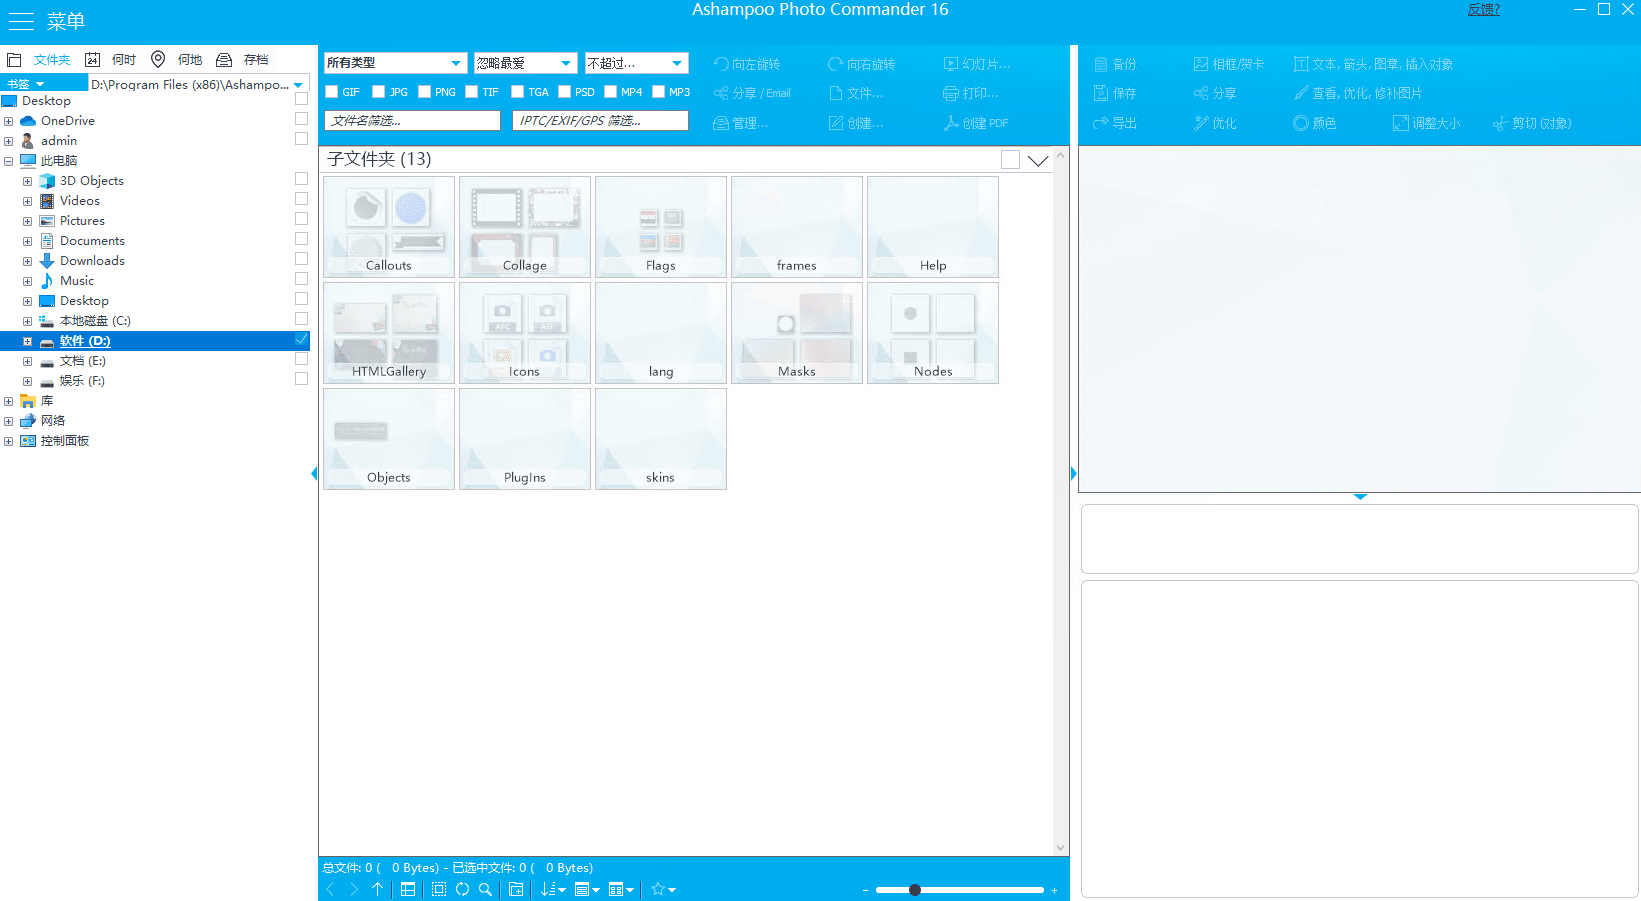Open 查看, 优化, 修补图片 retouch tool
The height and width of the screenshot is (901, 1641).
coord(1358,93)
